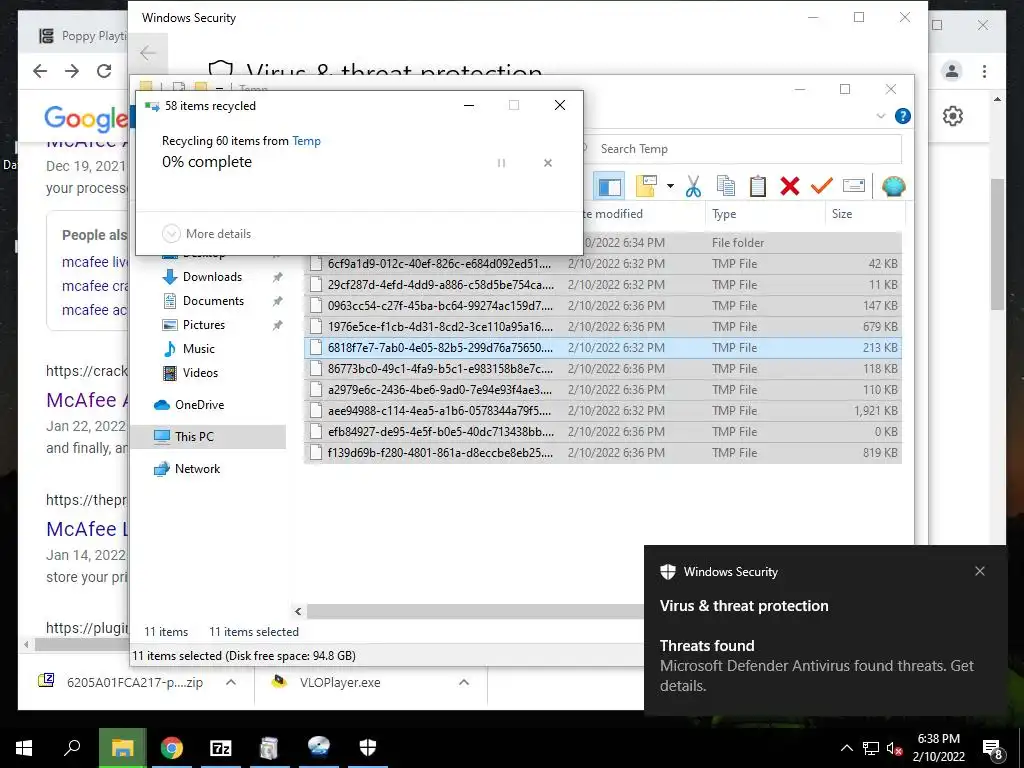
Task: Go forward in Chrome browser
Action: click(x=72, y=71)
